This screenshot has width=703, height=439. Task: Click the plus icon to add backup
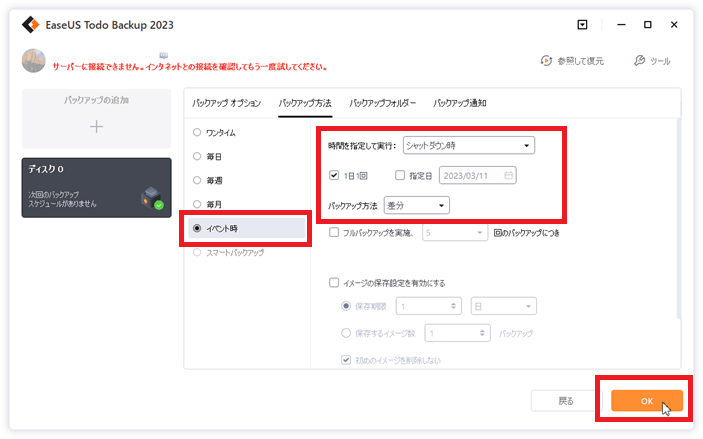click(96, 127)
